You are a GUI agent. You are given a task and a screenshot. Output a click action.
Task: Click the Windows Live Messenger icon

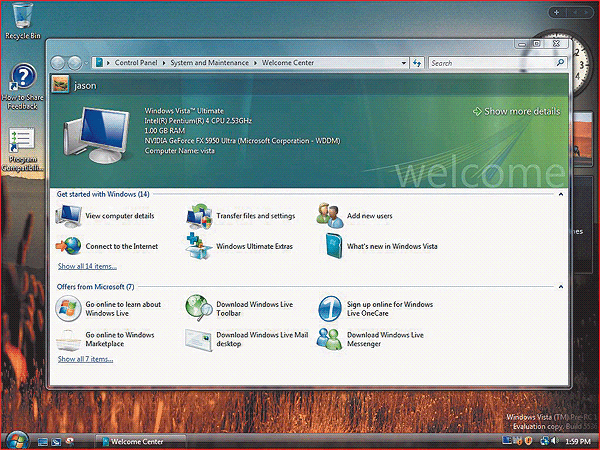(329, 339)
